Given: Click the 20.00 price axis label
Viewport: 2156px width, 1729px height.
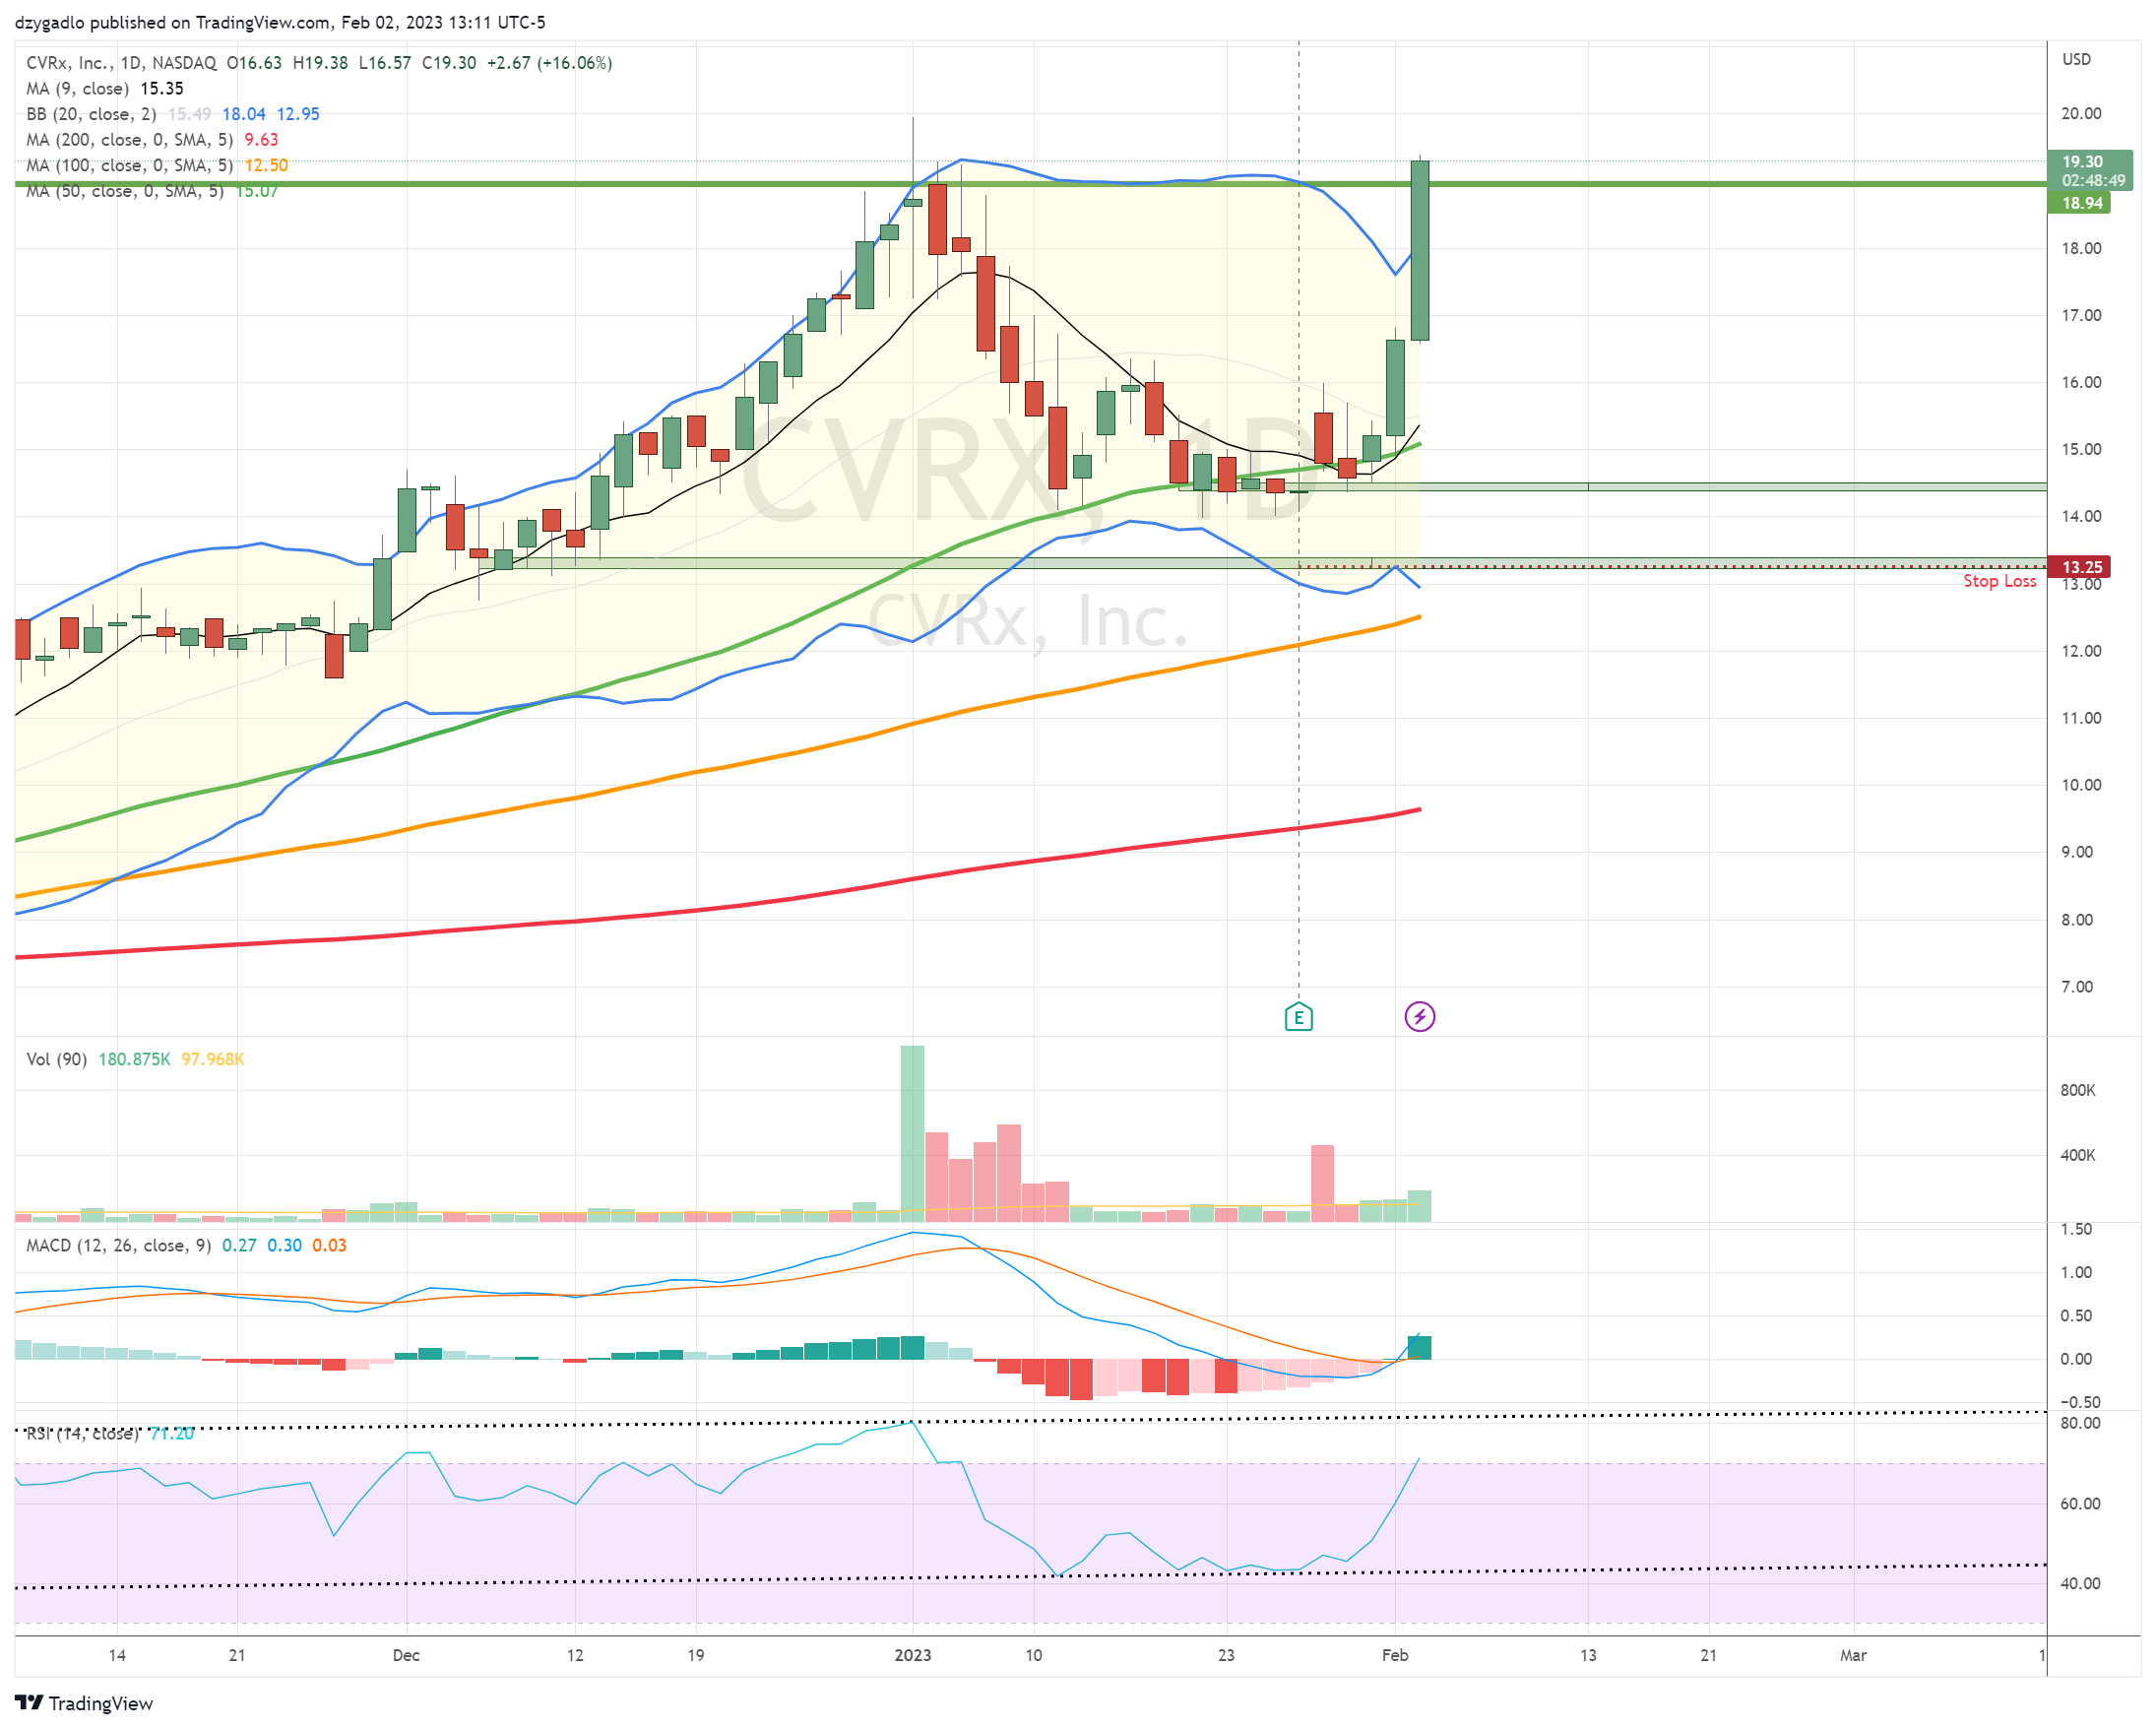Looking at the screenshot, I should coord(2081,113).
